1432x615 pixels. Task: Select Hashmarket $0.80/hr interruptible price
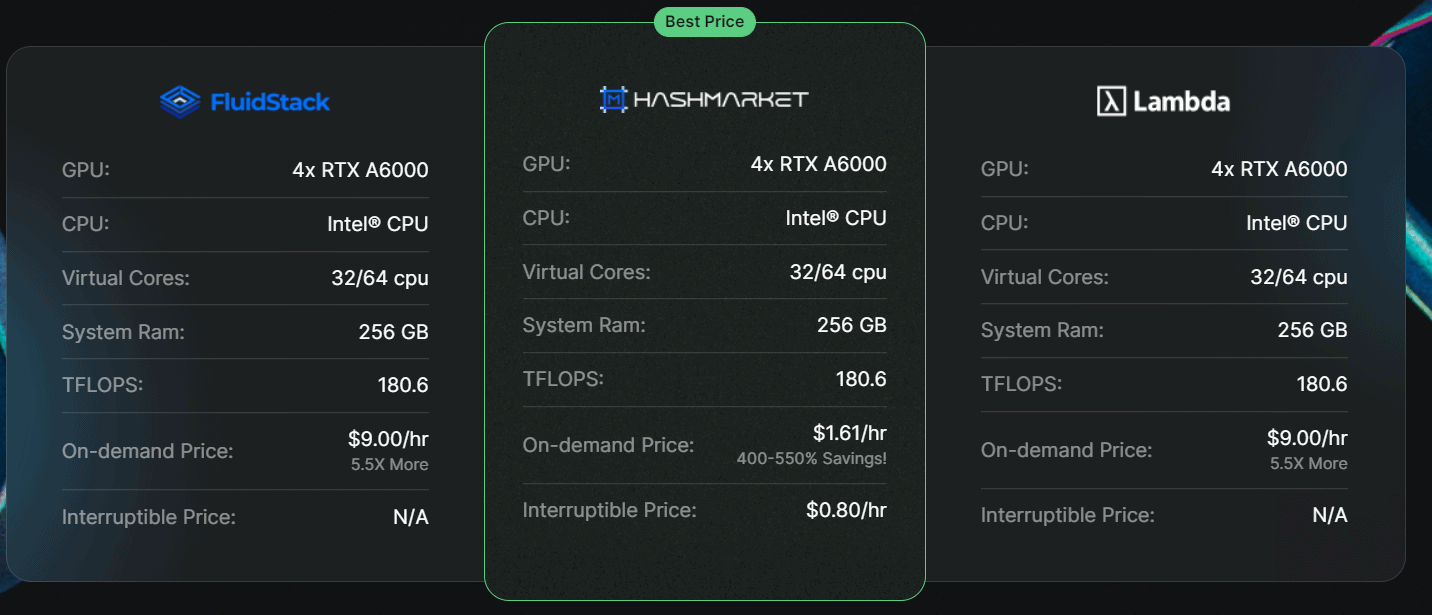[x=847, y=510]
